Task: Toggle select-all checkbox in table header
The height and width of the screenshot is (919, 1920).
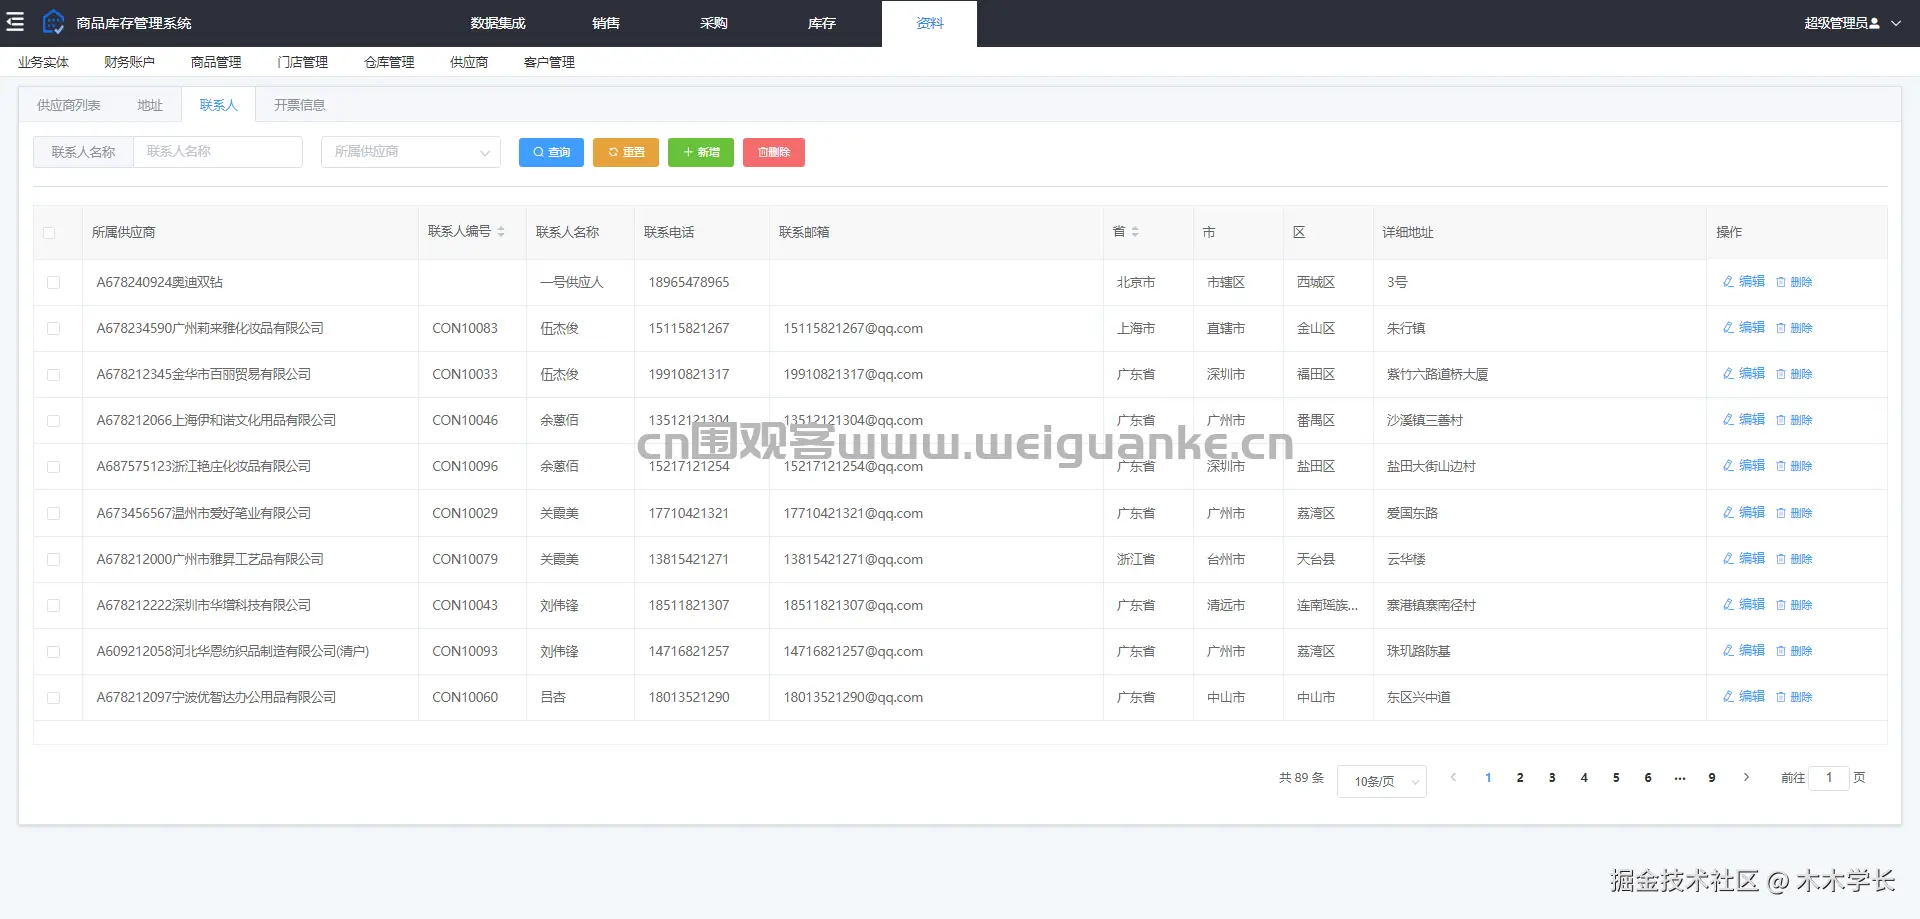Action: 49,233
